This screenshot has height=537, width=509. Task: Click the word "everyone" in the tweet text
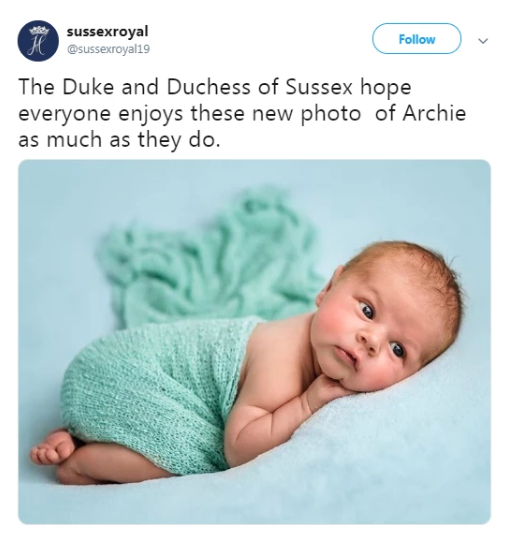[x=64, y=114]
